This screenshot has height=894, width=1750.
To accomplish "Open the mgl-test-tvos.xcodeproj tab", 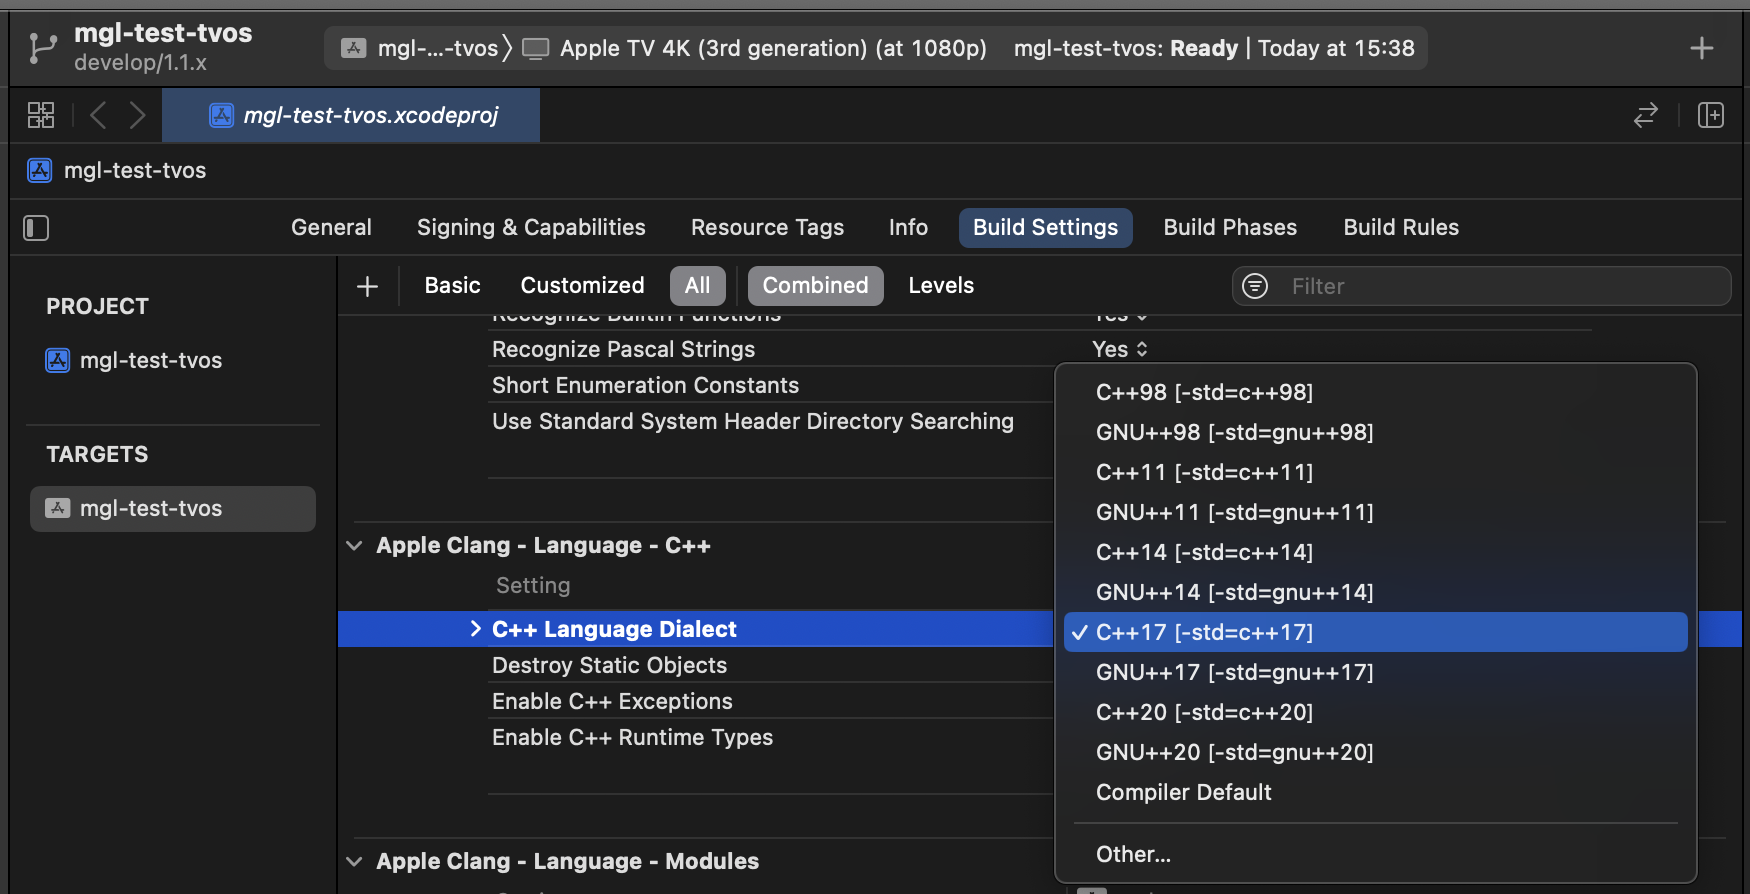I will click(351, 115).
